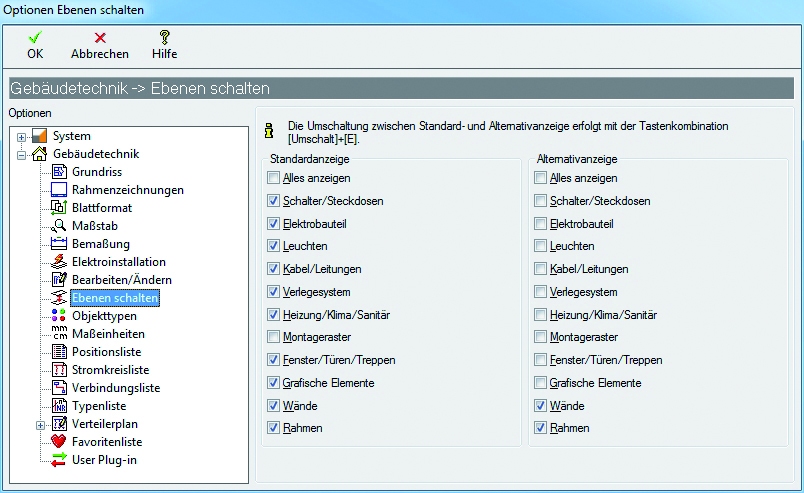Open Hilfe with the question mark icon

(165, 36)
